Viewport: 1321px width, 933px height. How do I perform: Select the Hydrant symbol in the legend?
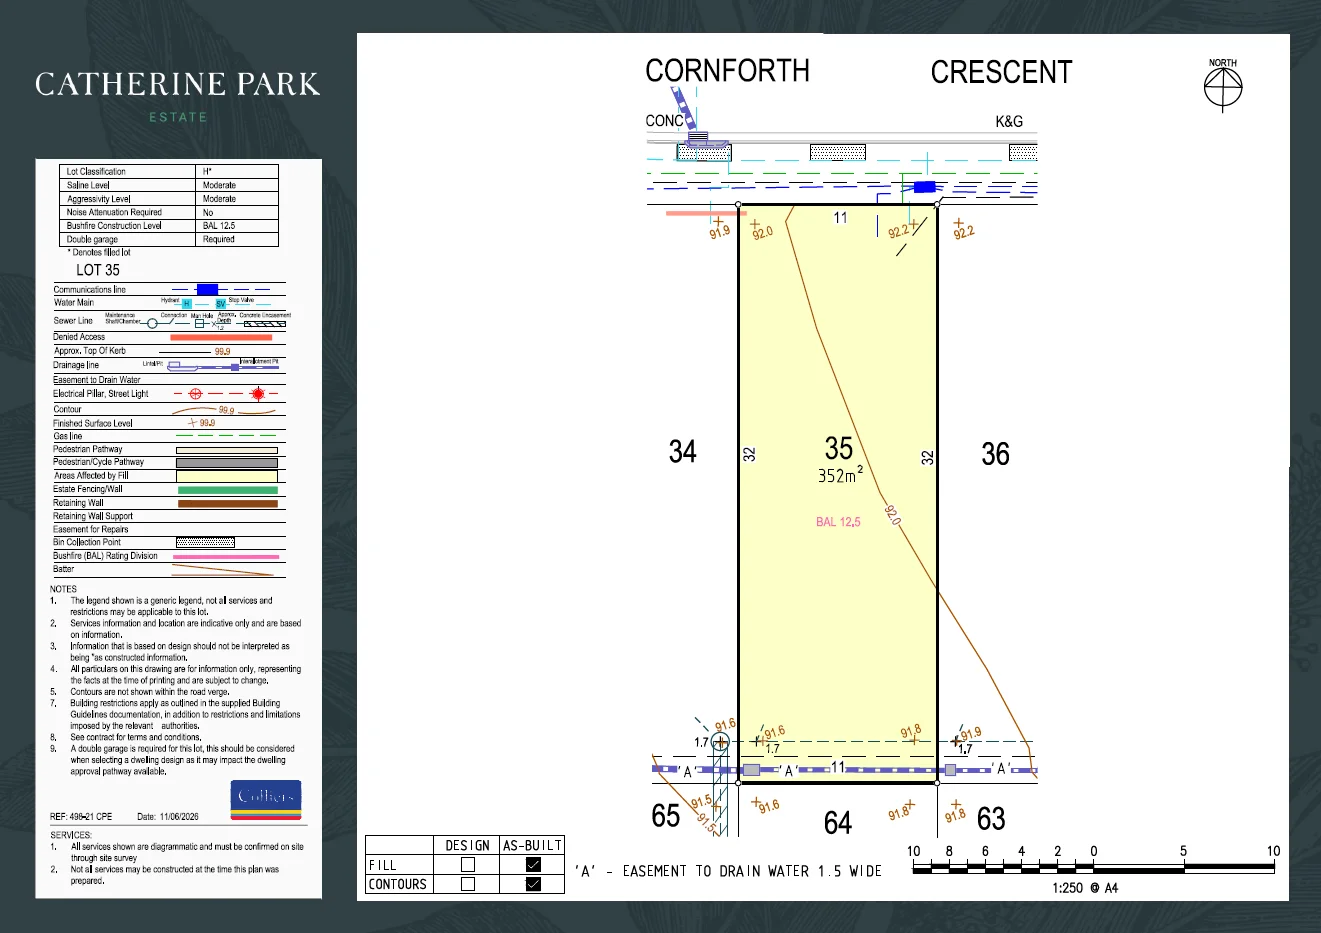187,303
